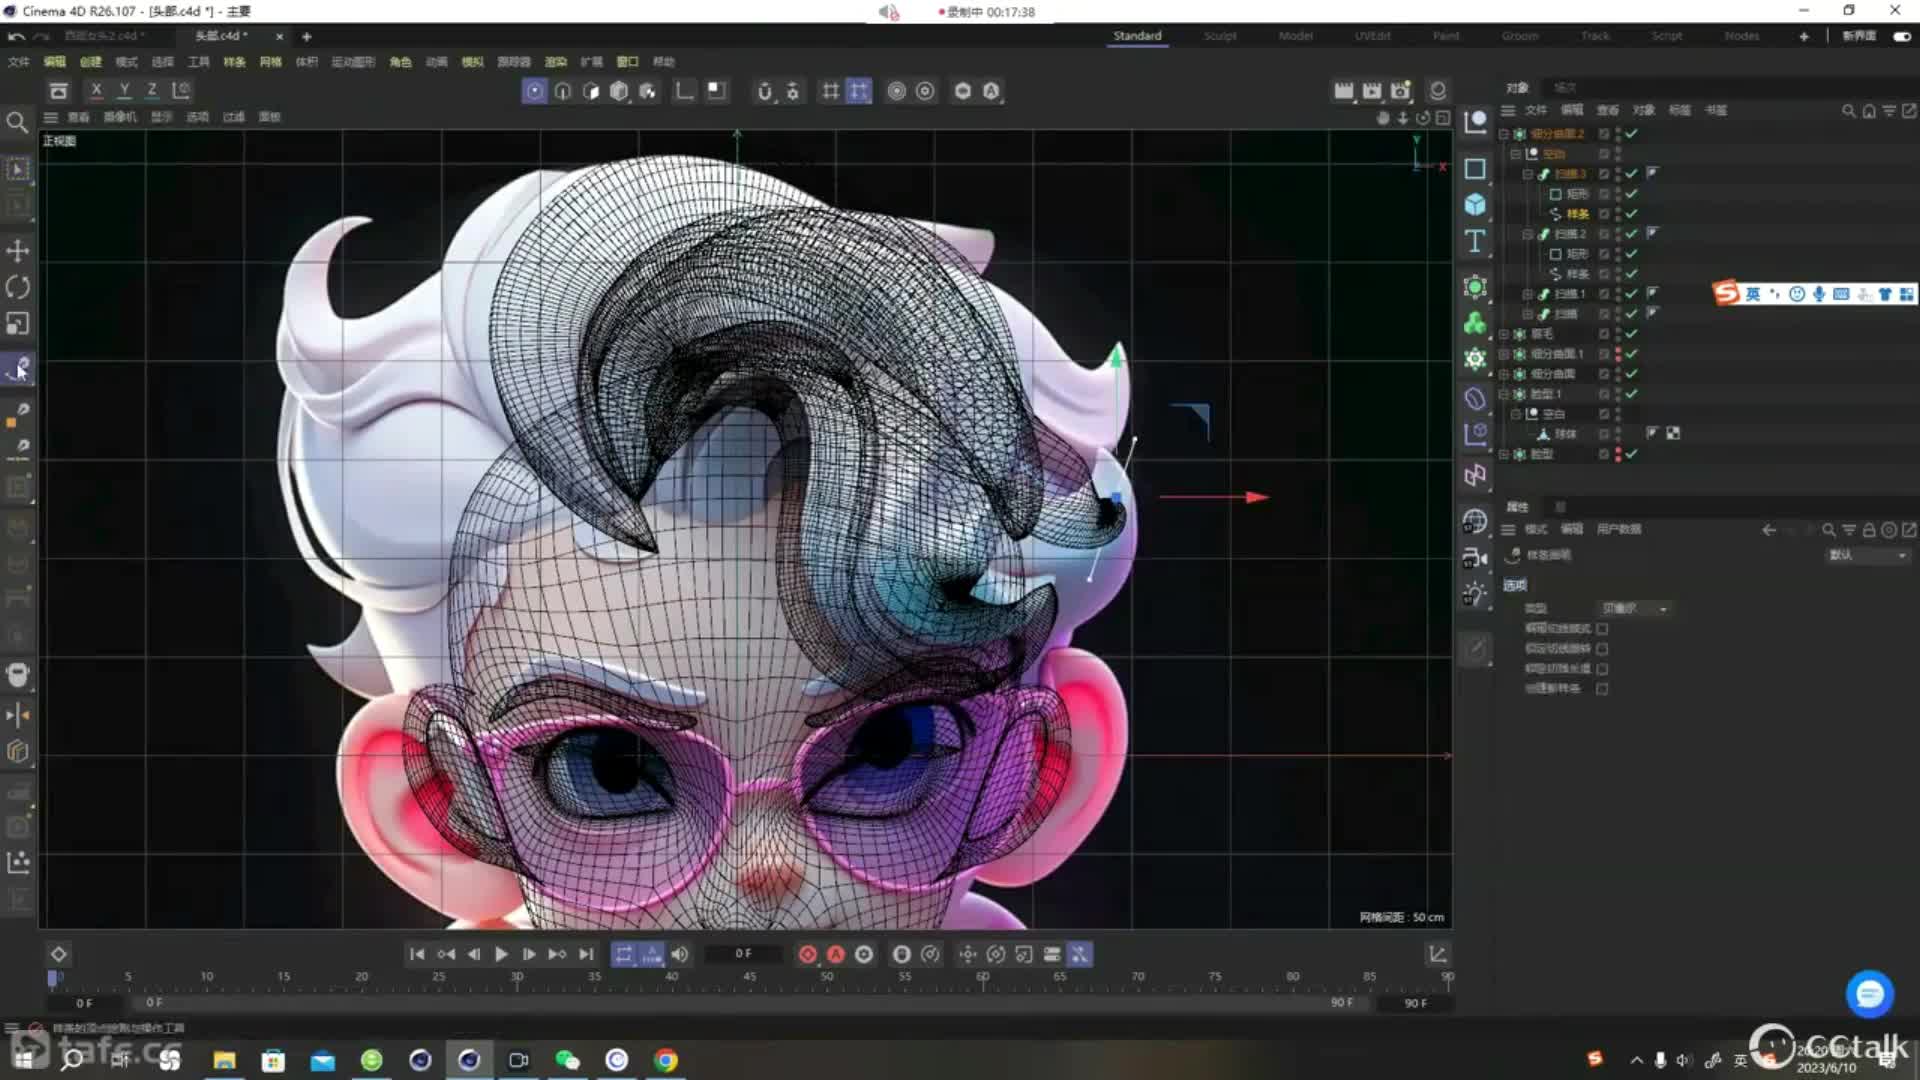The height and width of the screenshot is (1080, 1920).
Task: Open Edit Render Settings clapperboard gear icon
Action: (1401, 91)
